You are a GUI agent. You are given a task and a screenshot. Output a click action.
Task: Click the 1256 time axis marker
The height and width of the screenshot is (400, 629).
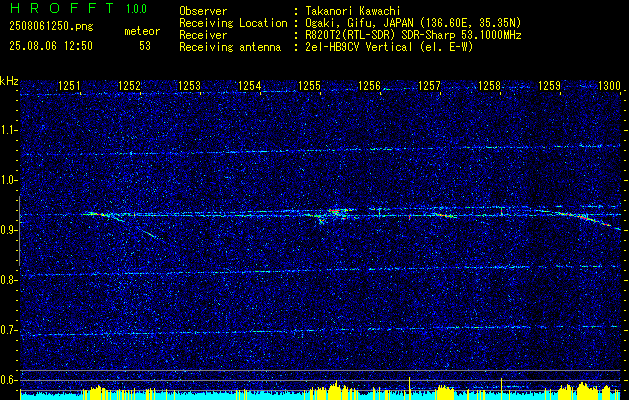tap(369, 86)
